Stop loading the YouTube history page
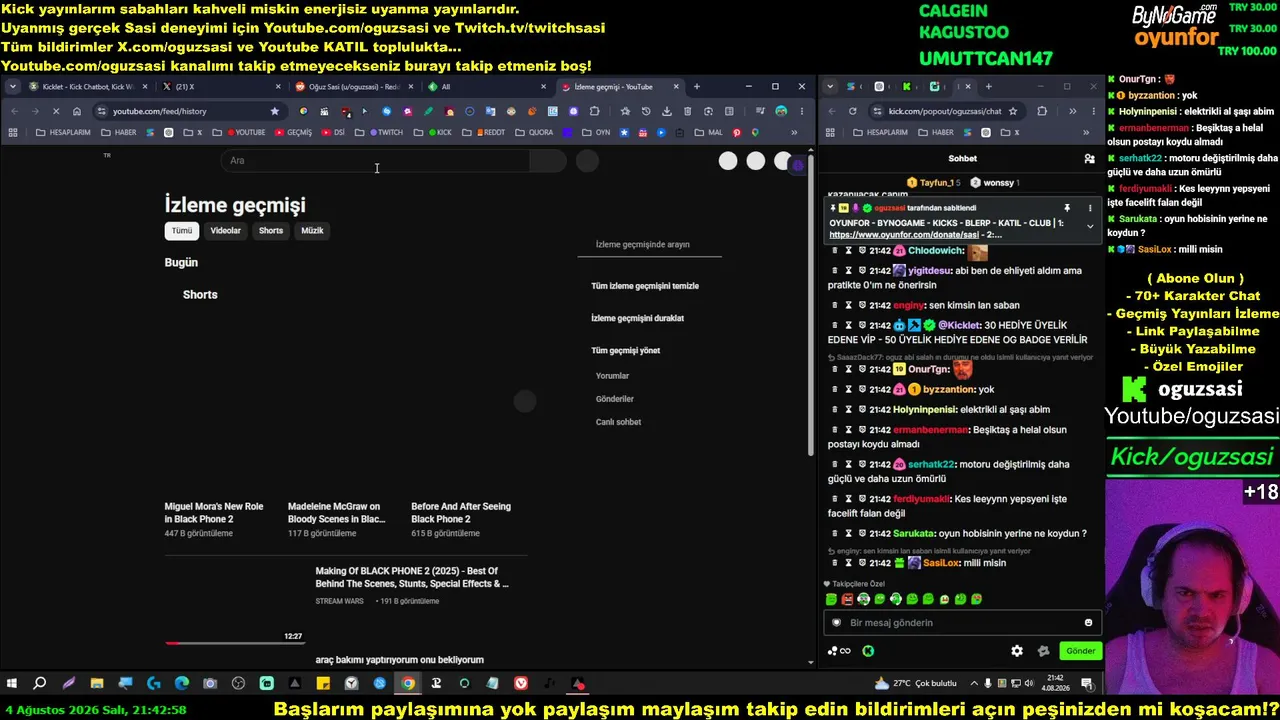 pyautogui.click(x=54, y=111)
